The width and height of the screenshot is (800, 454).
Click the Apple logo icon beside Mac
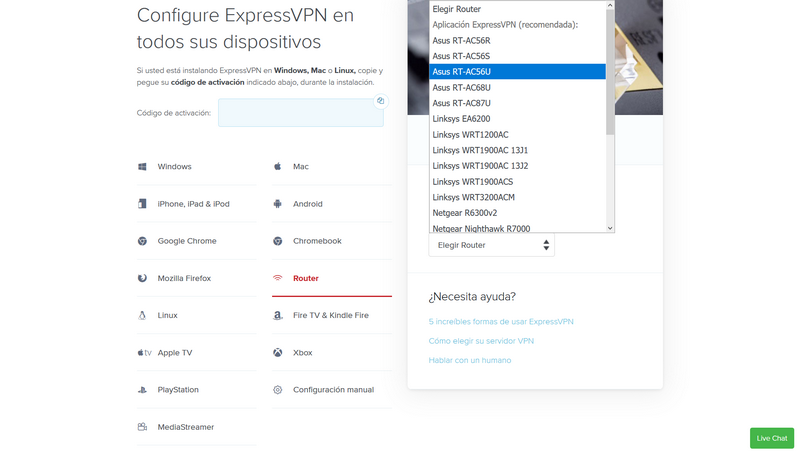(278, 166)
